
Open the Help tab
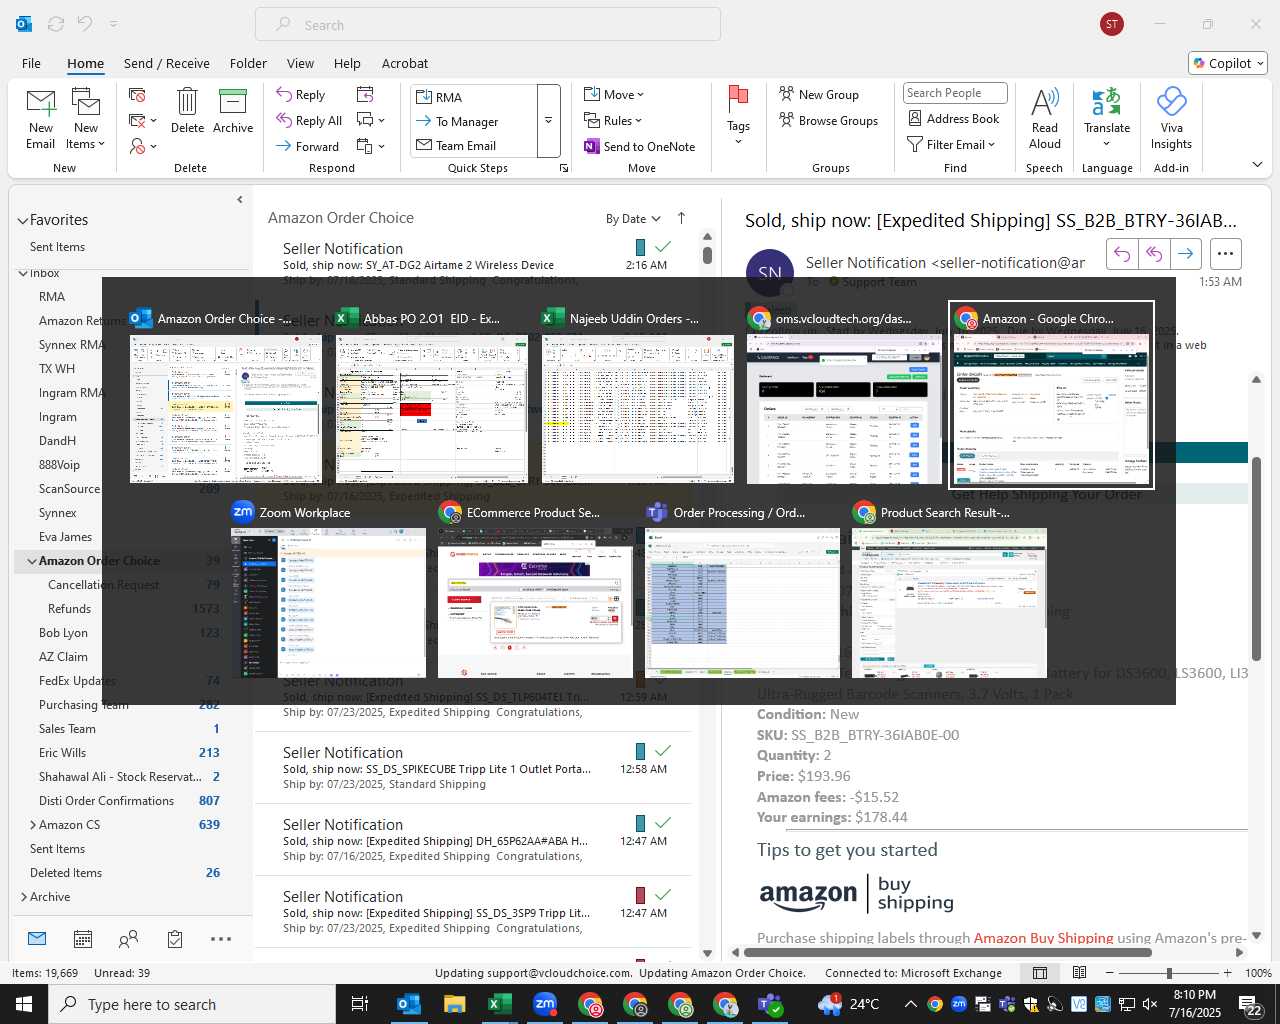coord(347,63)
